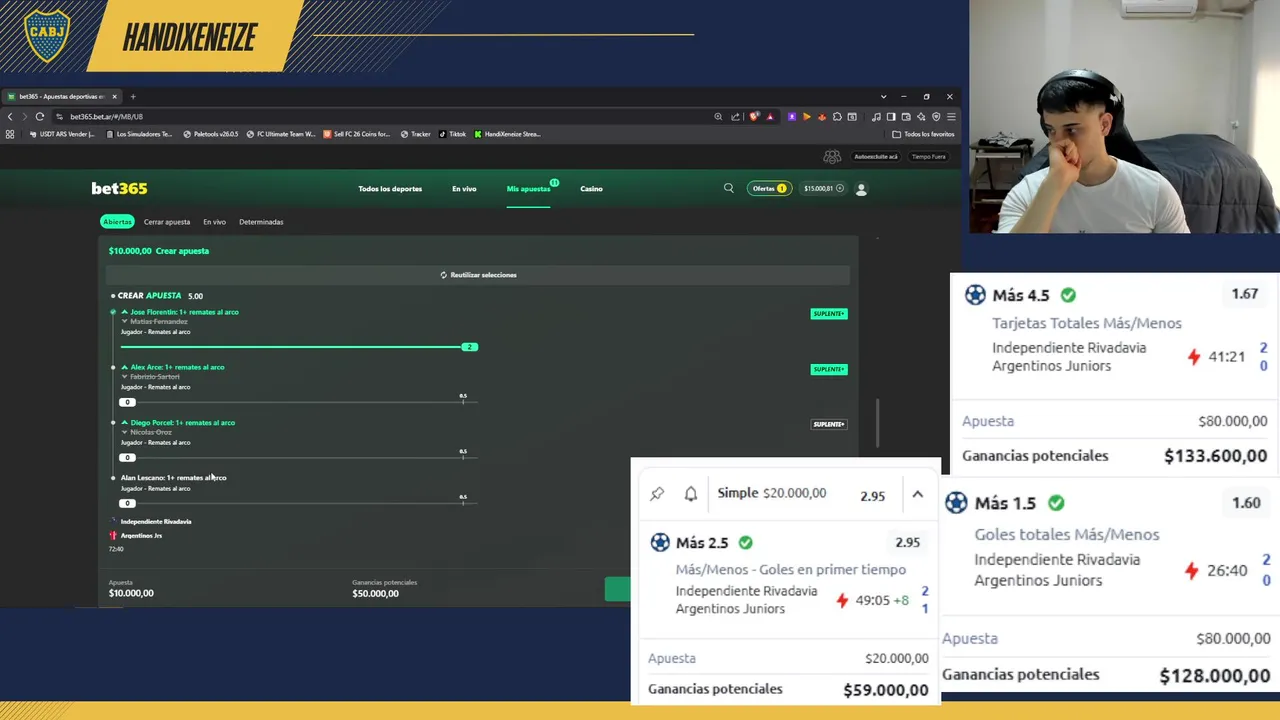Click the balance refresh icon next to $15.000,81

pos(840,188)
